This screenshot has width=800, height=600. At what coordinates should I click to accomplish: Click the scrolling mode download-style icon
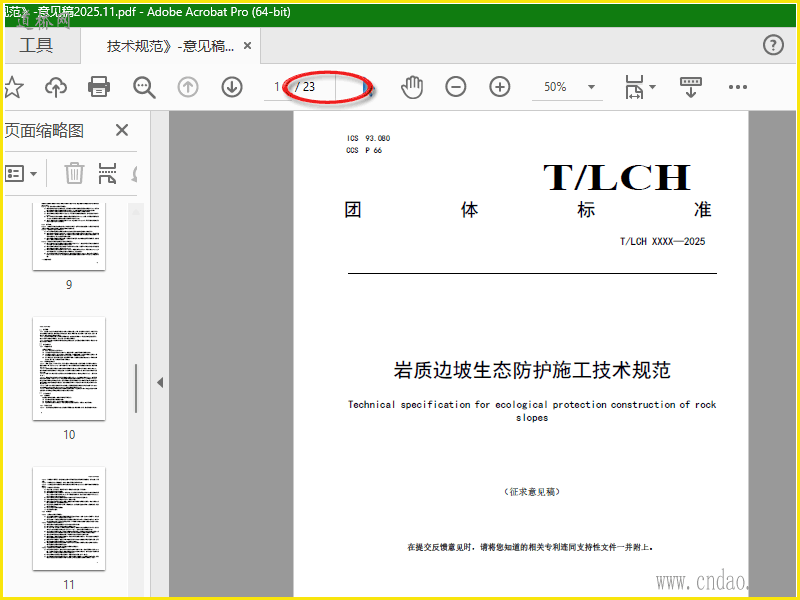[691, 87]
